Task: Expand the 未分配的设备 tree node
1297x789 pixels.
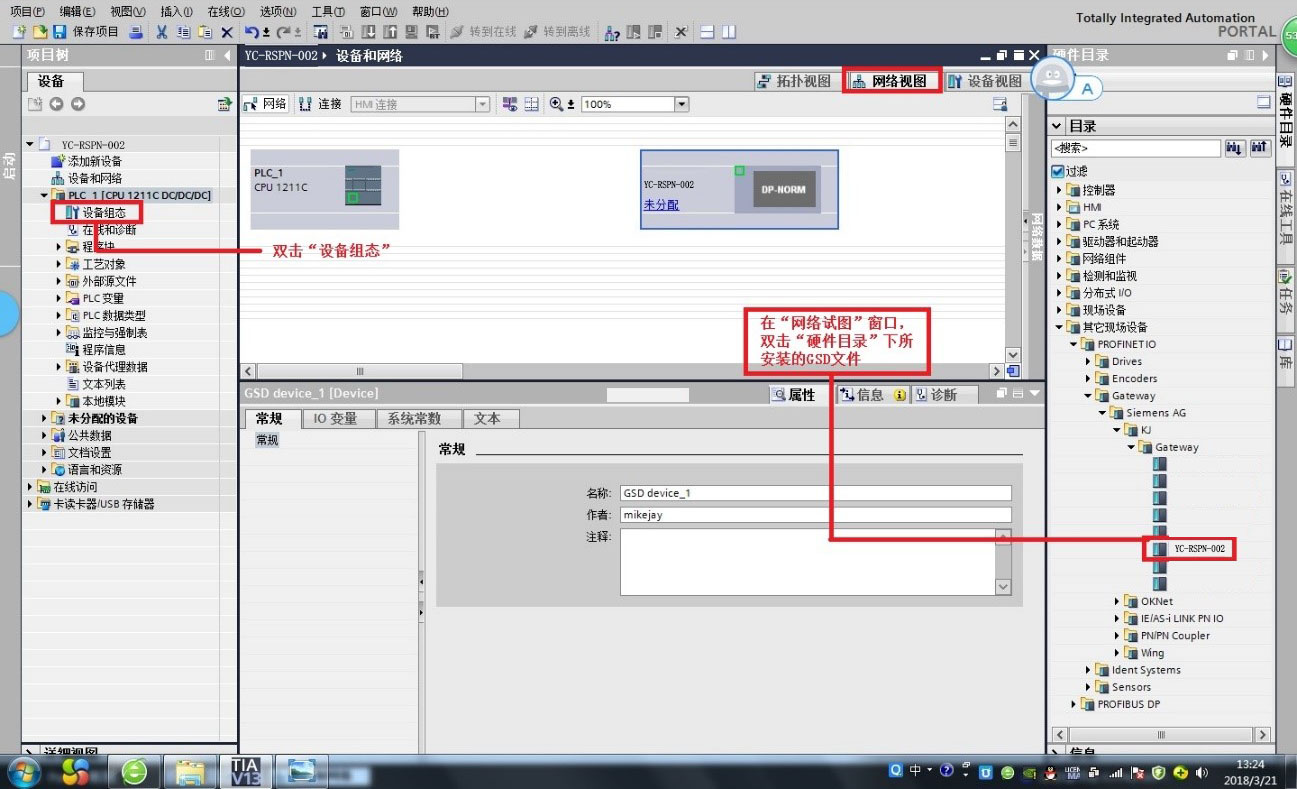Action: point(44,418)
